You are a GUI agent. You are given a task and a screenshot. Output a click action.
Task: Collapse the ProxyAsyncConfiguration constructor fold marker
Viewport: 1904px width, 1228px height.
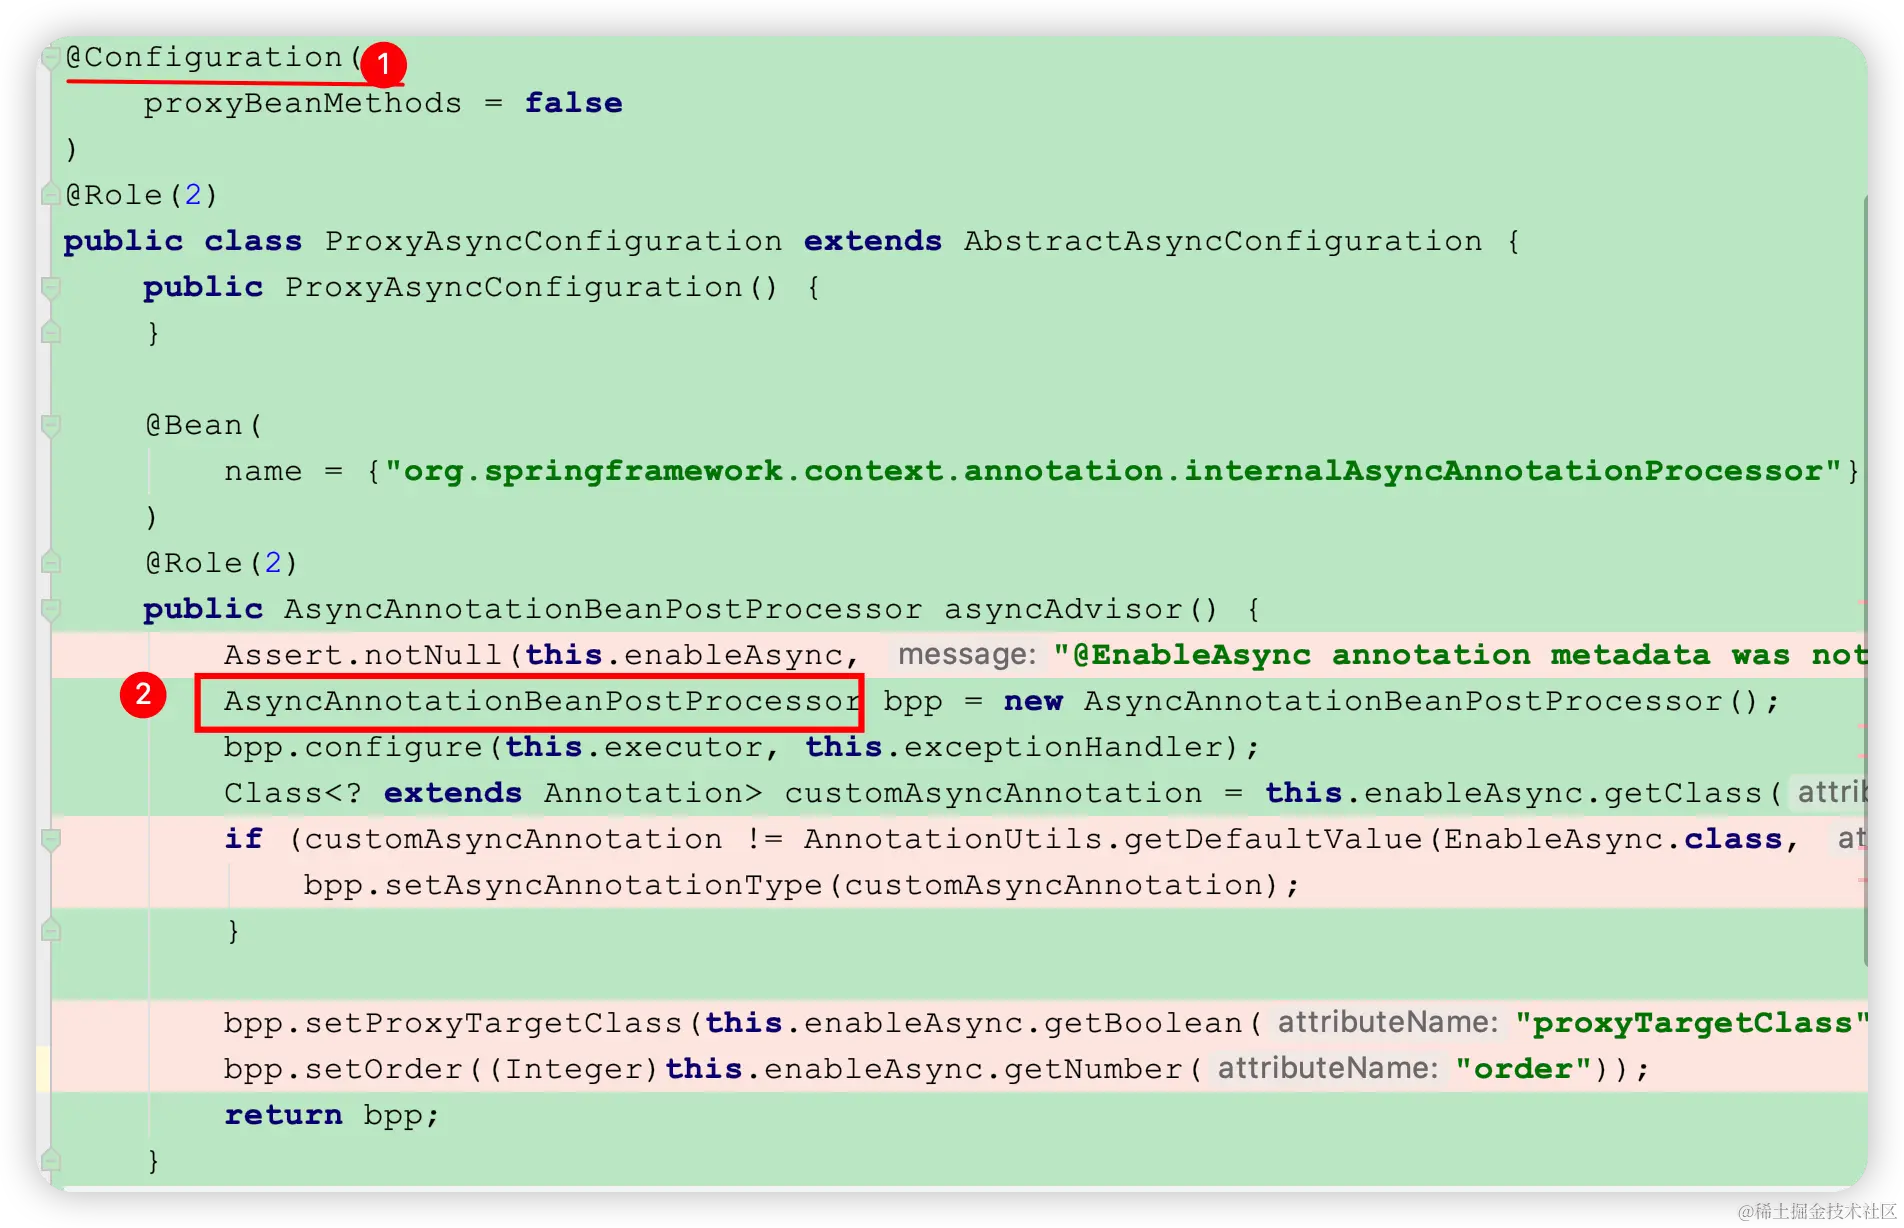coord(51,288)
